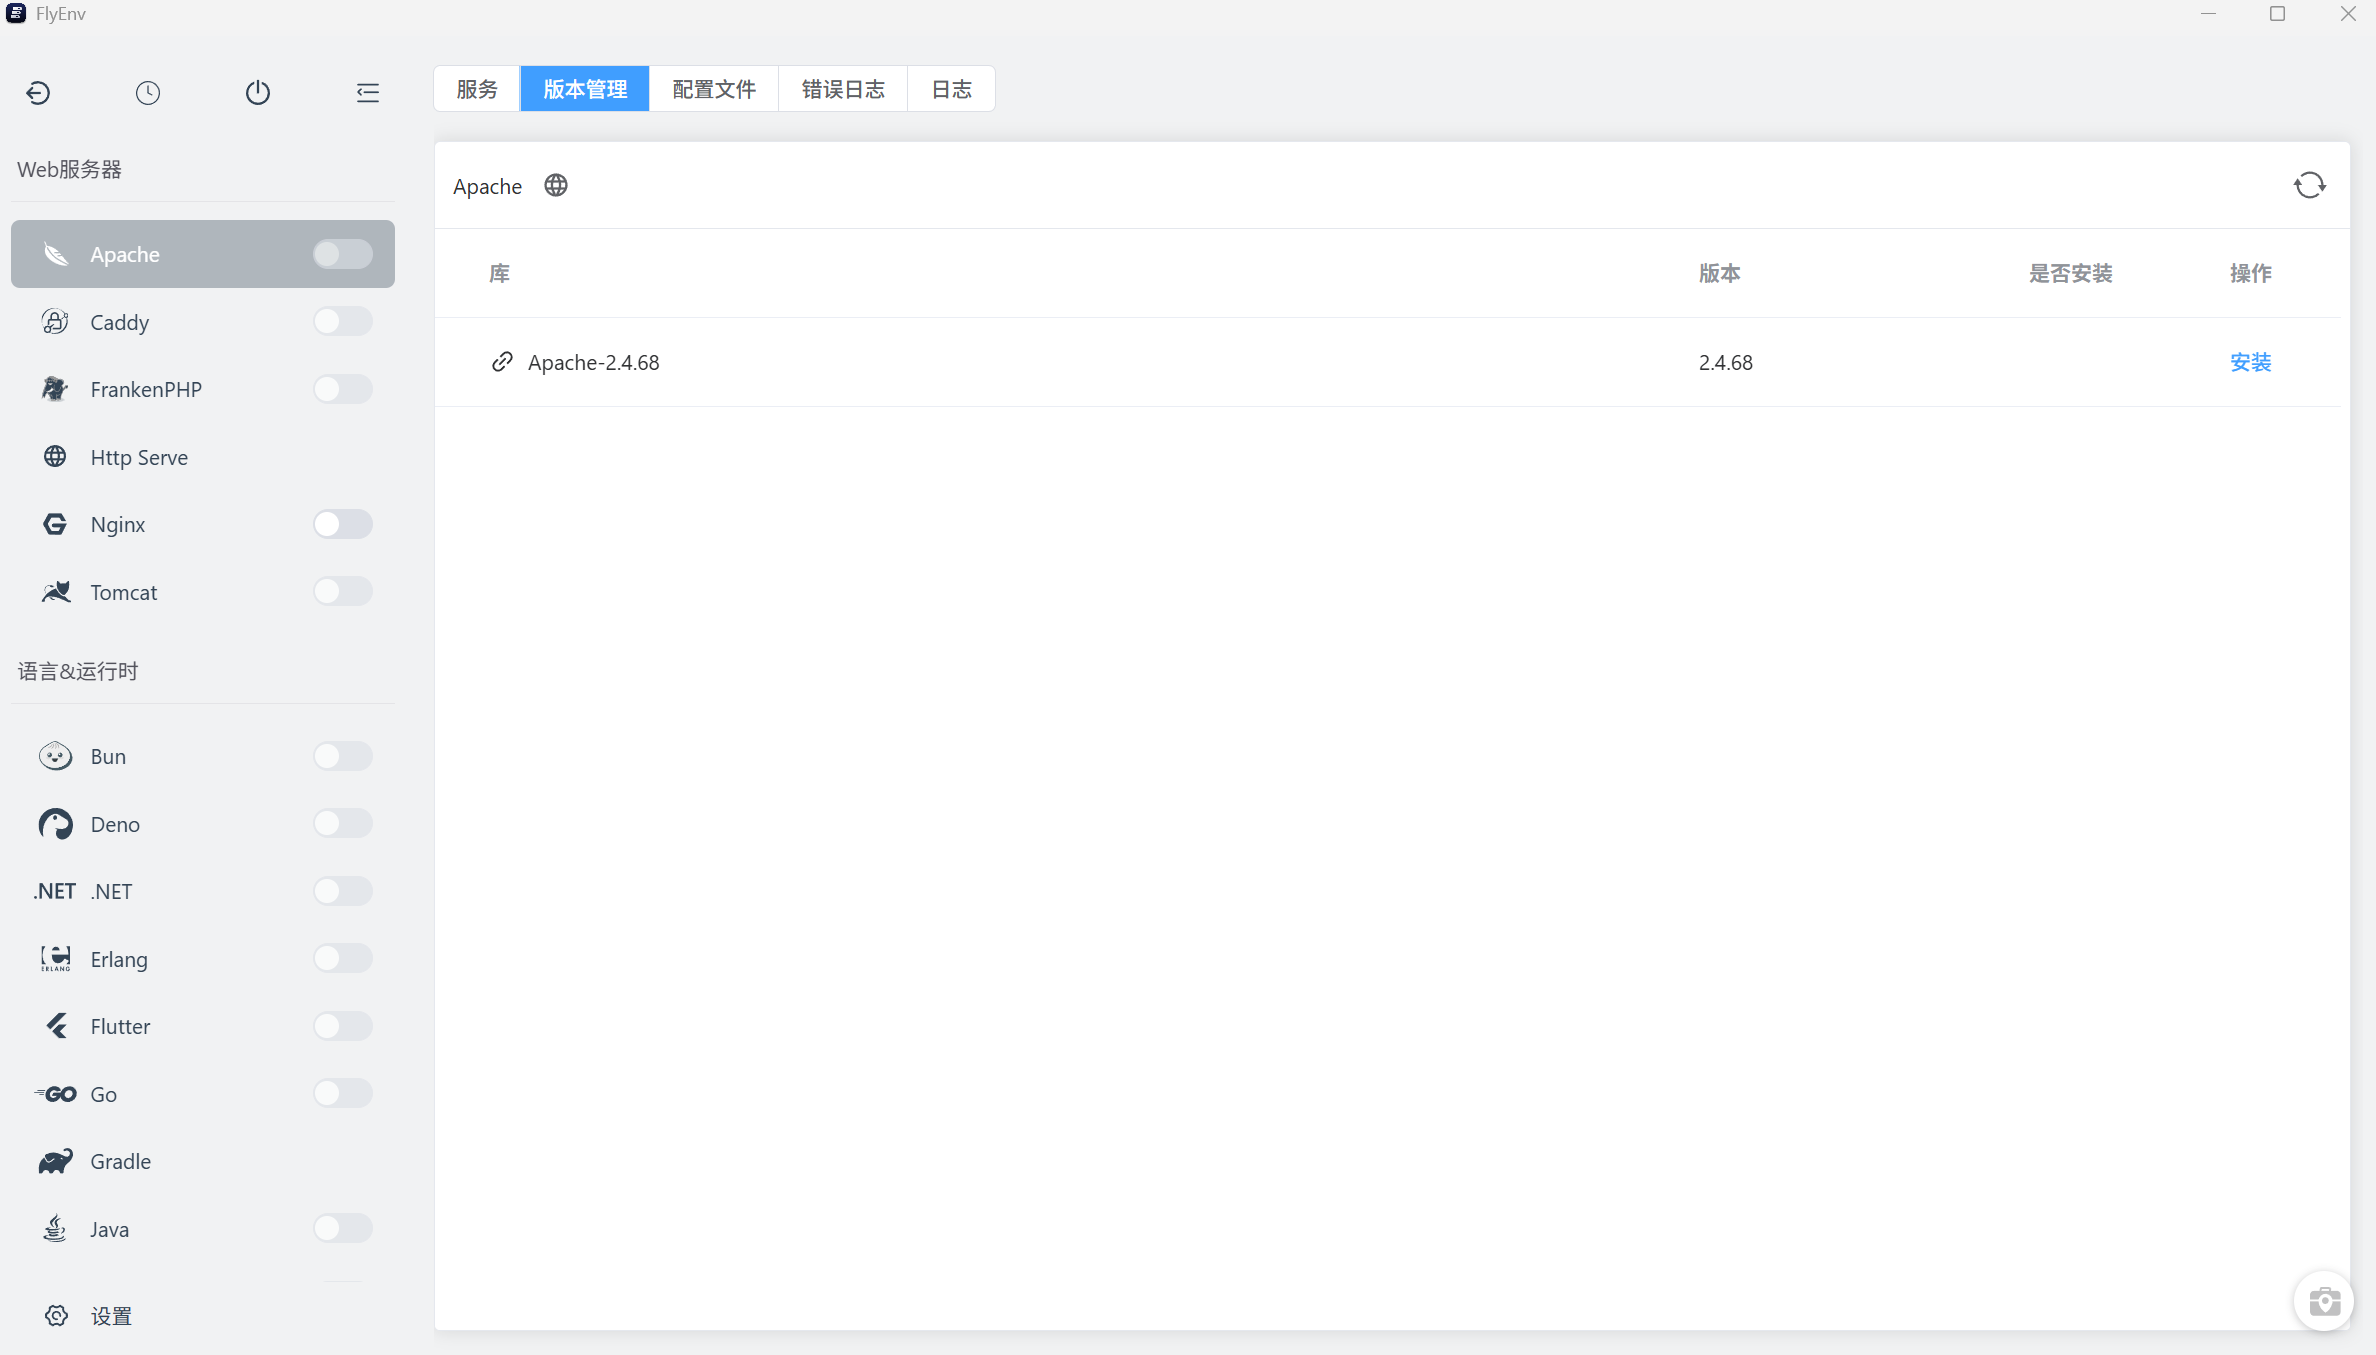
Task: Click the Erlang logo icon
Action: tap(56, 959)
